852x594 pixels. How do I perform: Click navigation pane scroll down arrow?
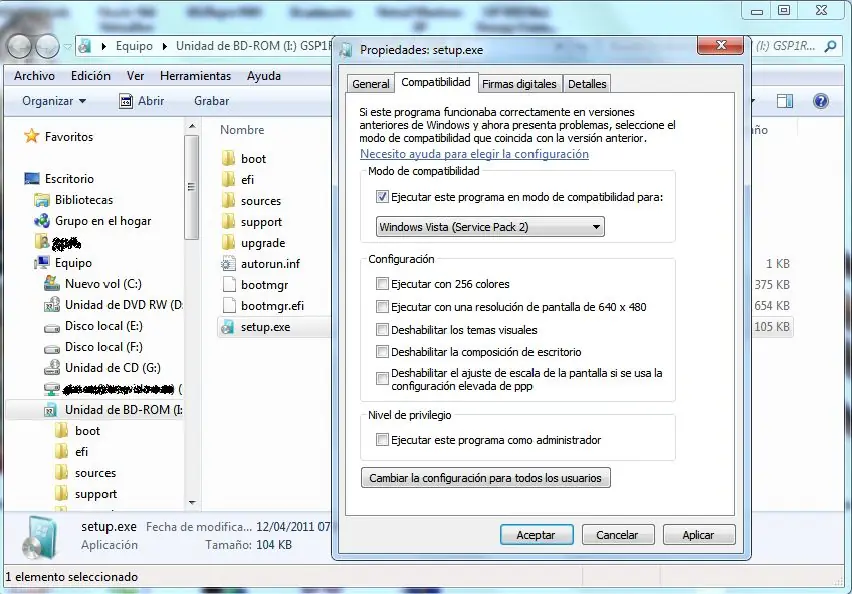[x=192, y=503]
